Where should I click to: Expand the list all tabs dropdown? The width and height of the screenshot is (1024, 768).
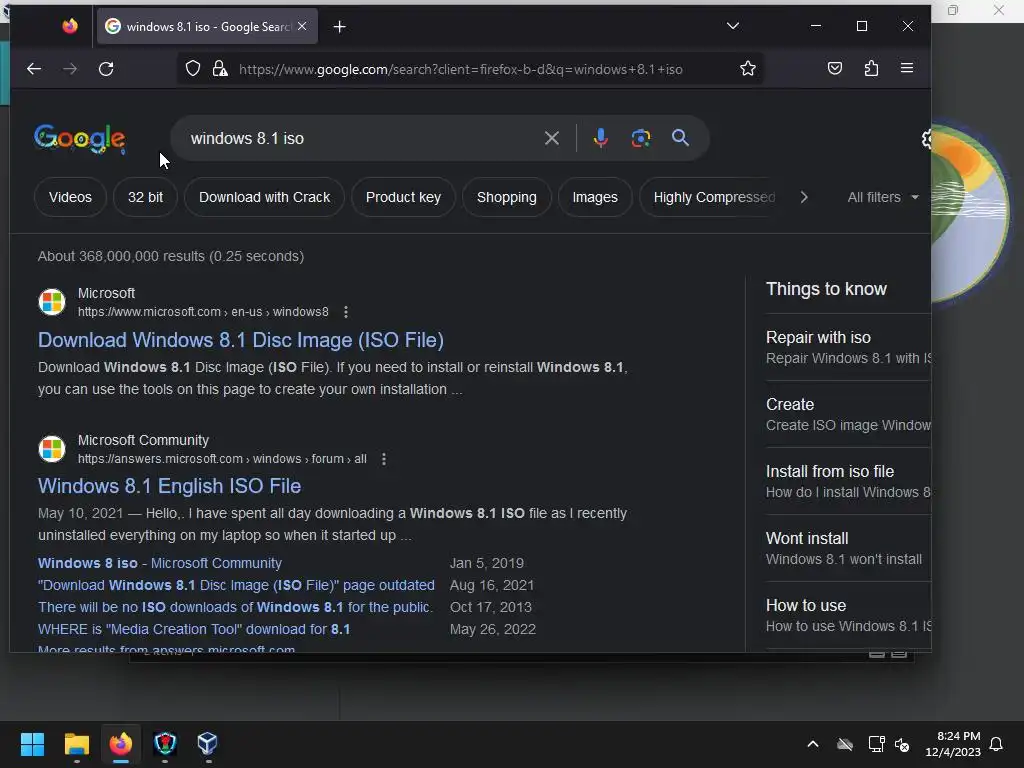[x=733, y=26]
